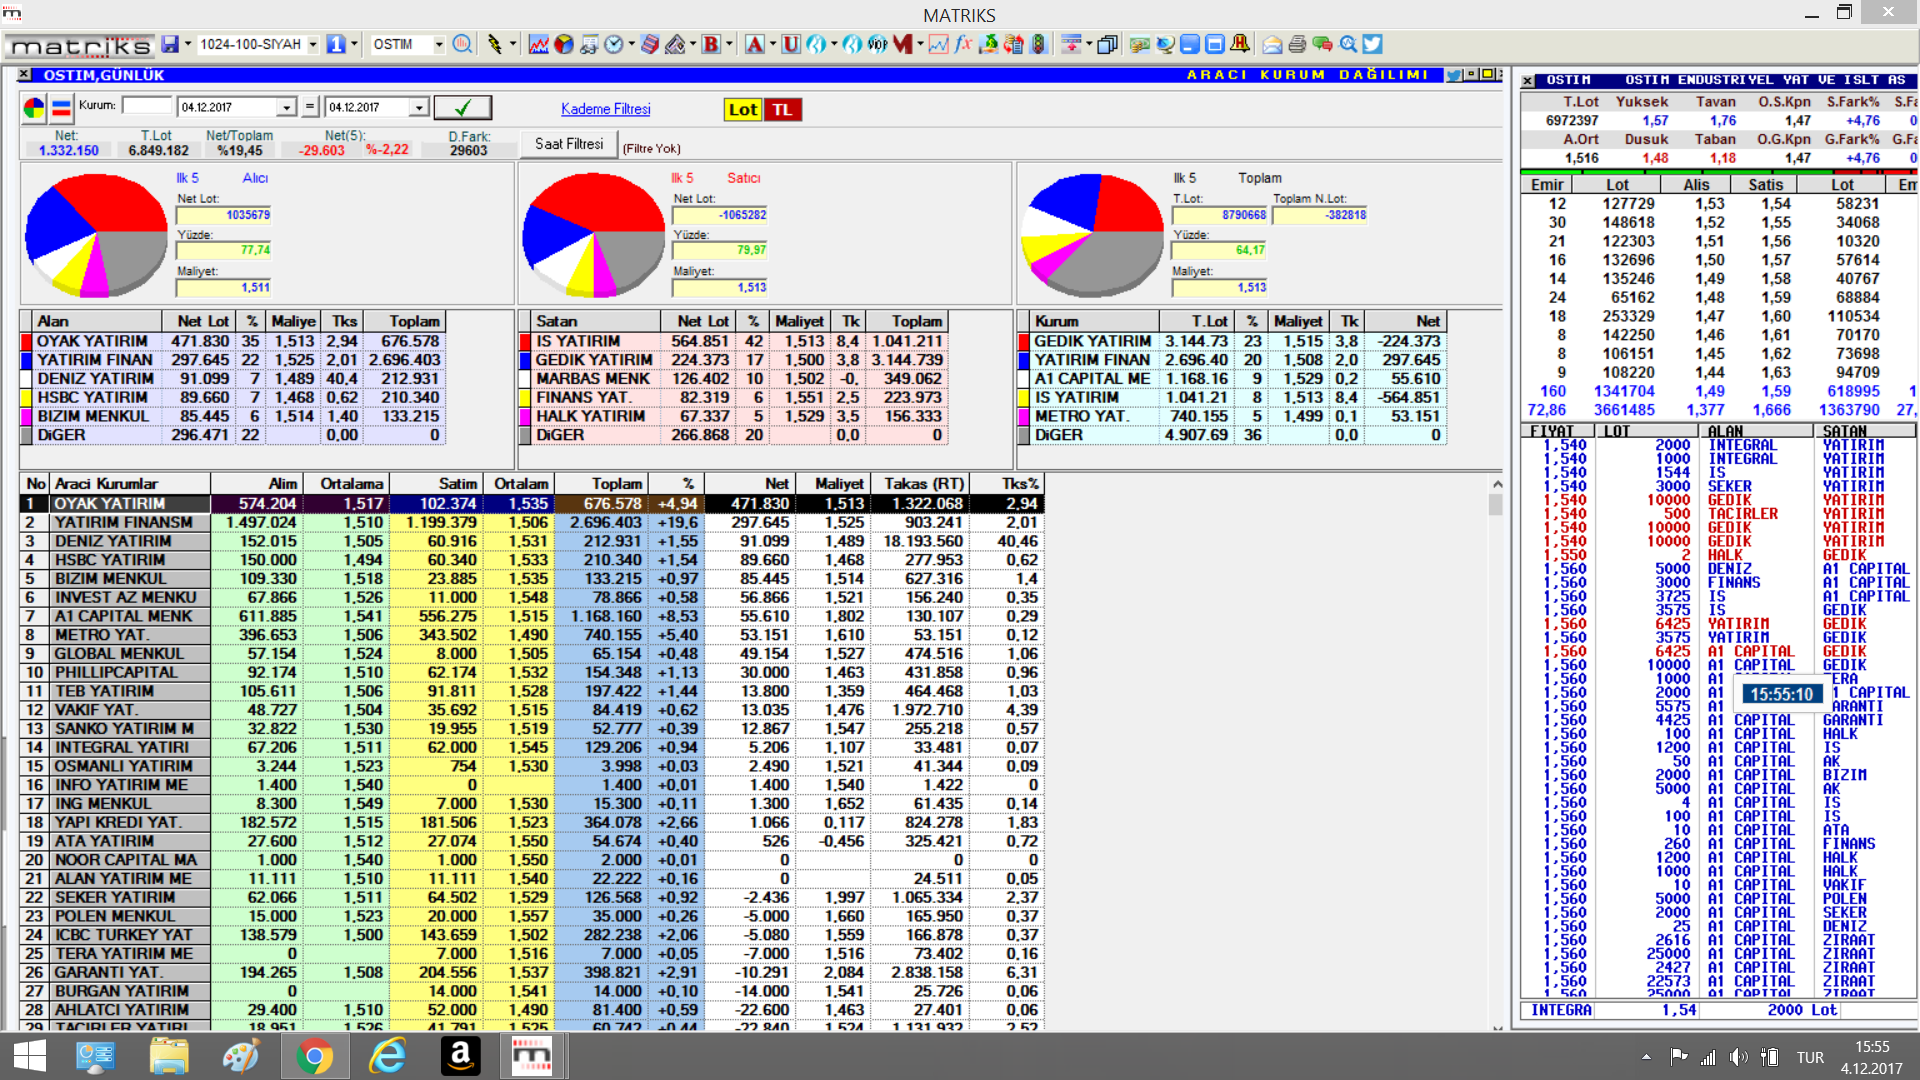Click the blue number 1 page icon
The height and width of the screenshot is (1080, 1920).
point(336,44)
